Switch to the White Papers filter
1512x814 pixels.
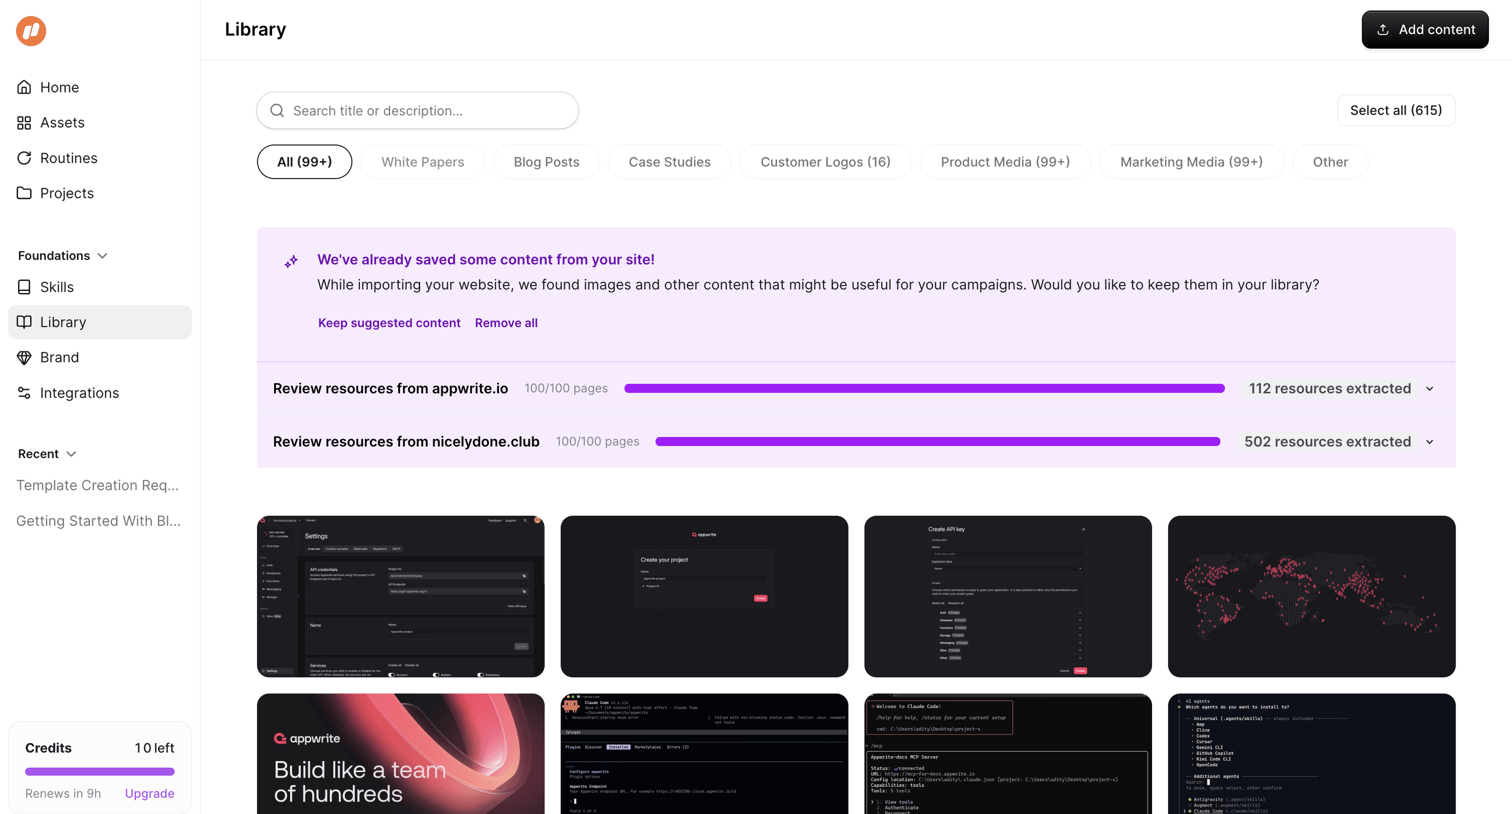tap(422, 162)
